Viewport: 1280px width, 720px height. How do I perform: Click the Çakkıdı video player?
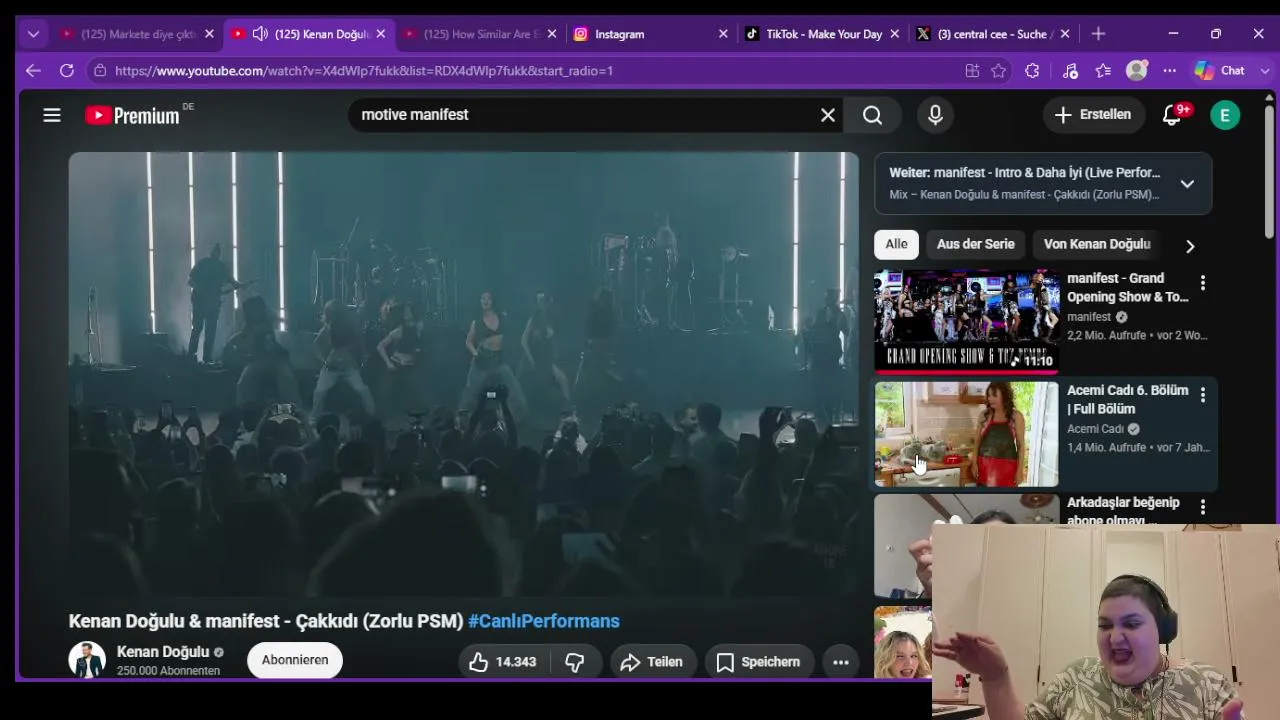tap(464, 375)
